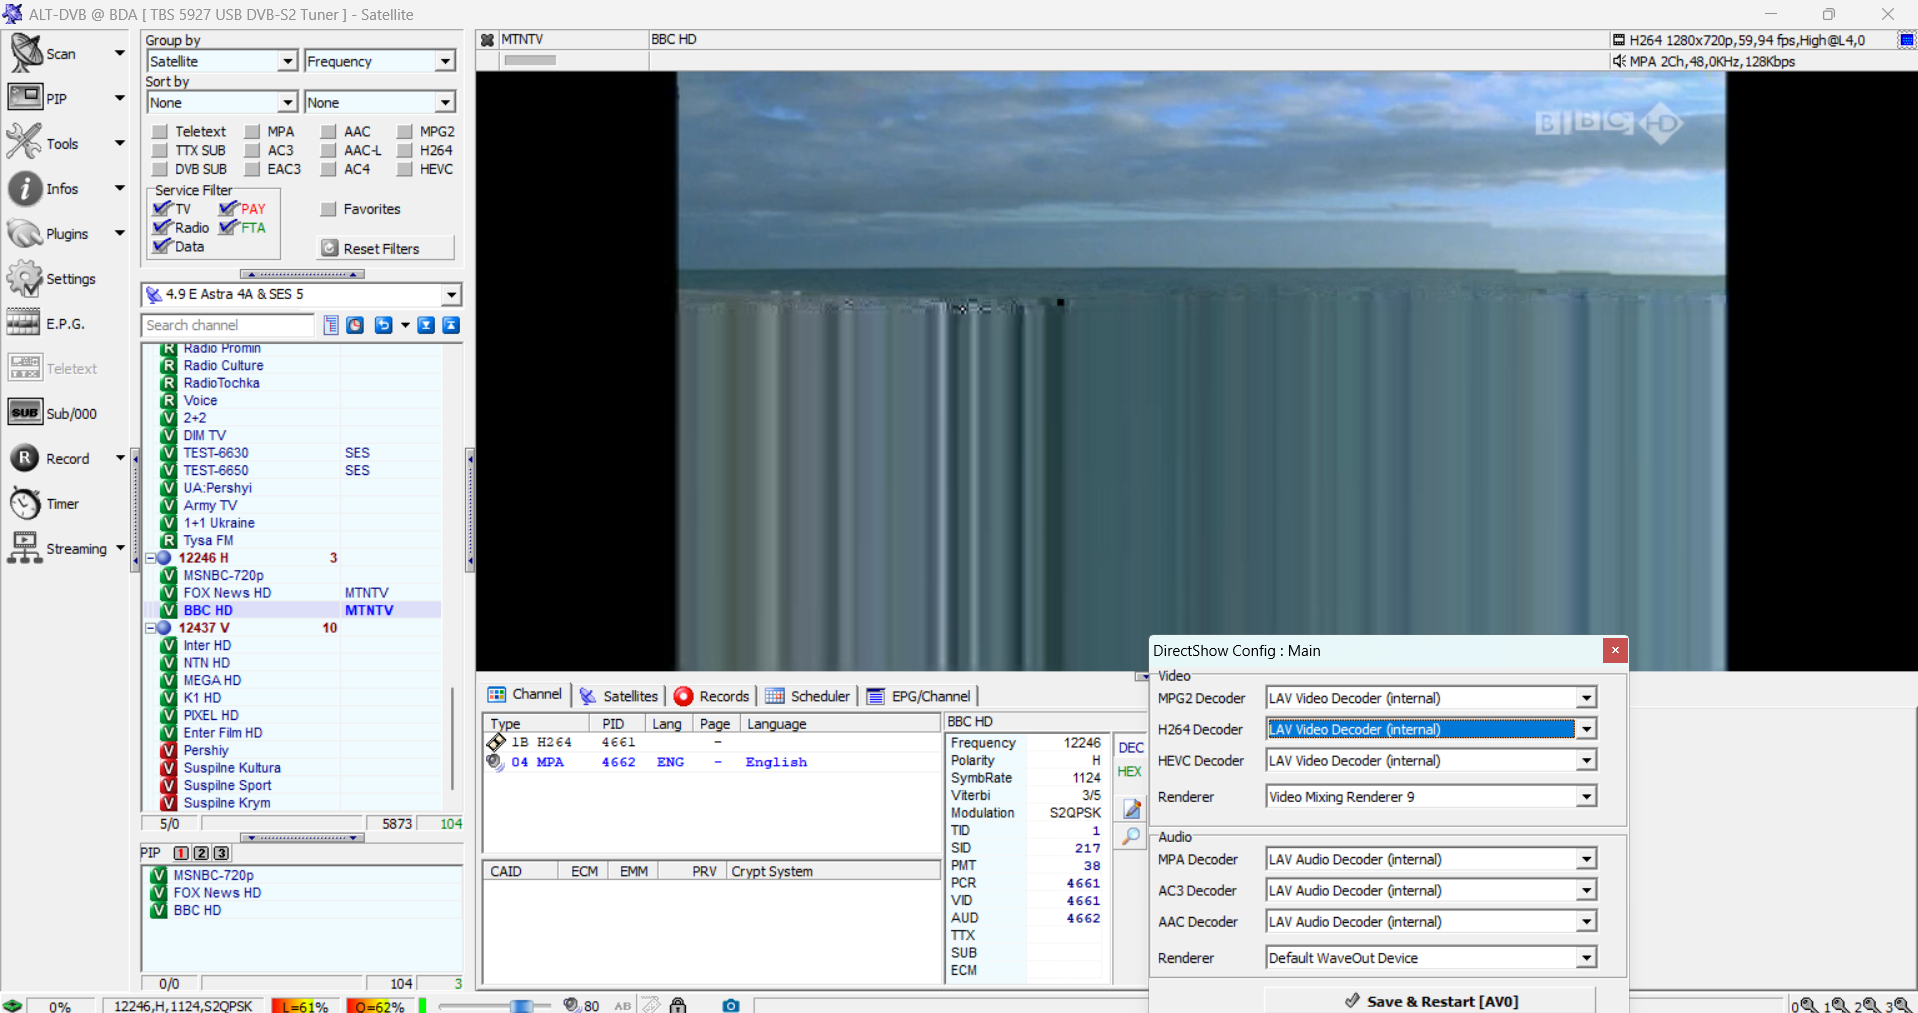Switch to HEX display mode

[x=1129, y=772]
